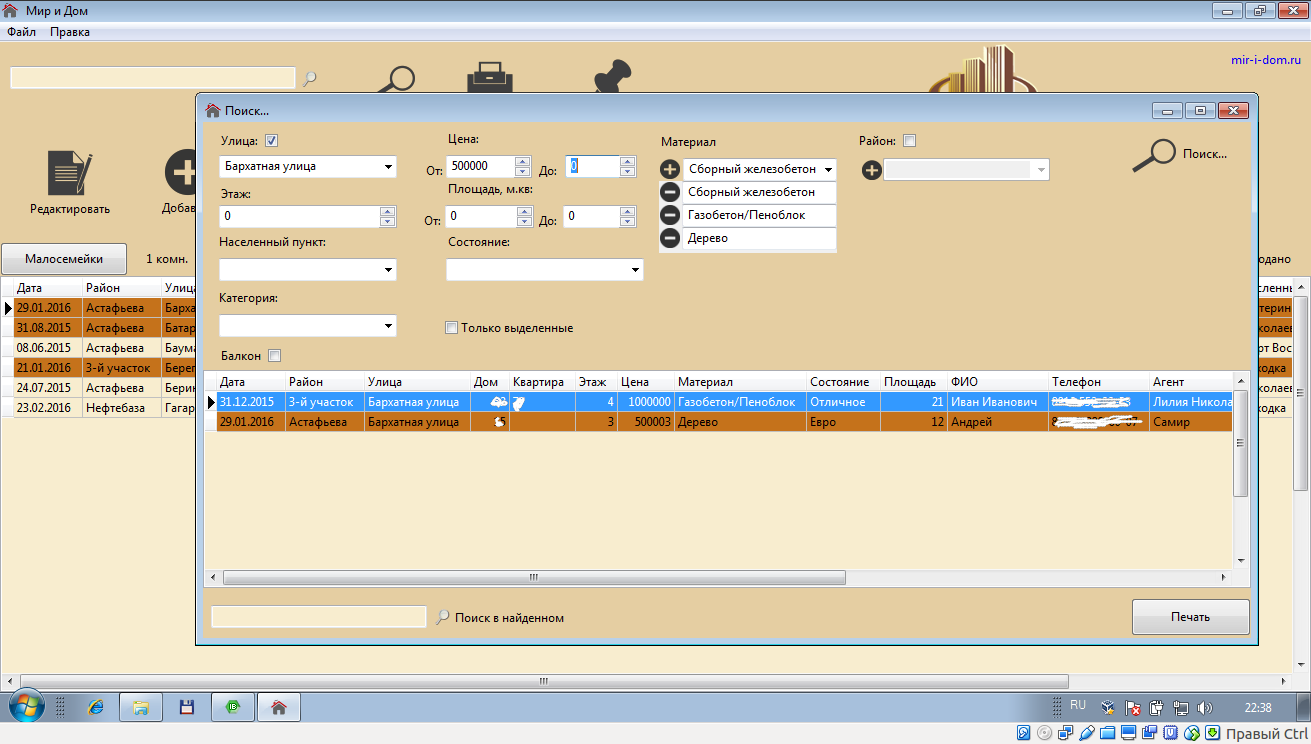This screenshot has width=1311, height=744.
Task: Click the printer icon in main toolbar
Action: (490, 78)
